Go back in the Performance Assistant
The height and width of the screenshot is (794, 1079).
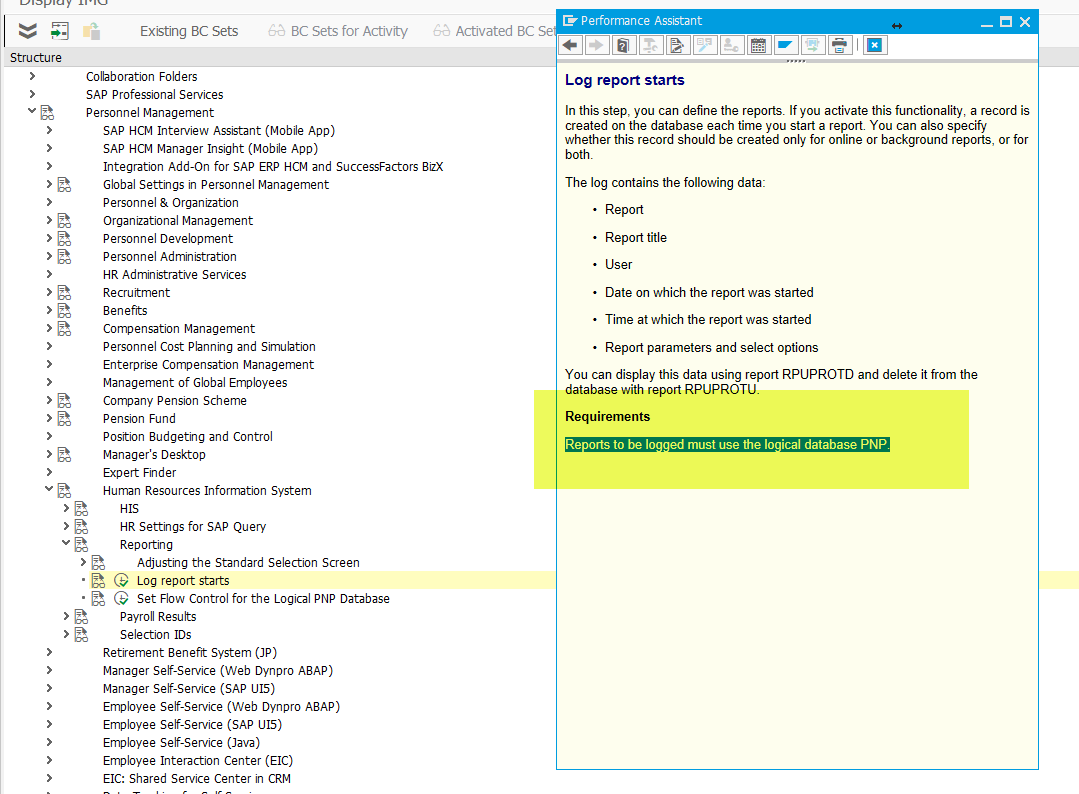[570, 45]
